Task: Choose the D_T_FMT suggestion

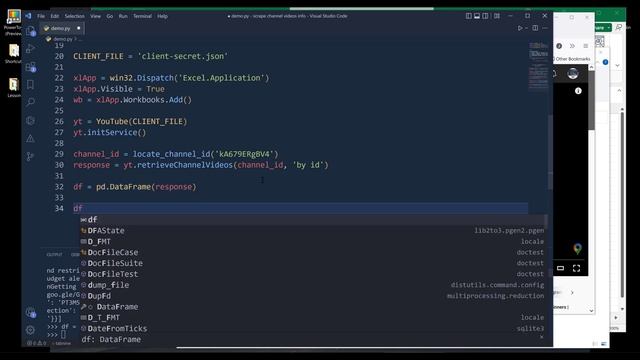Action: 312,318
